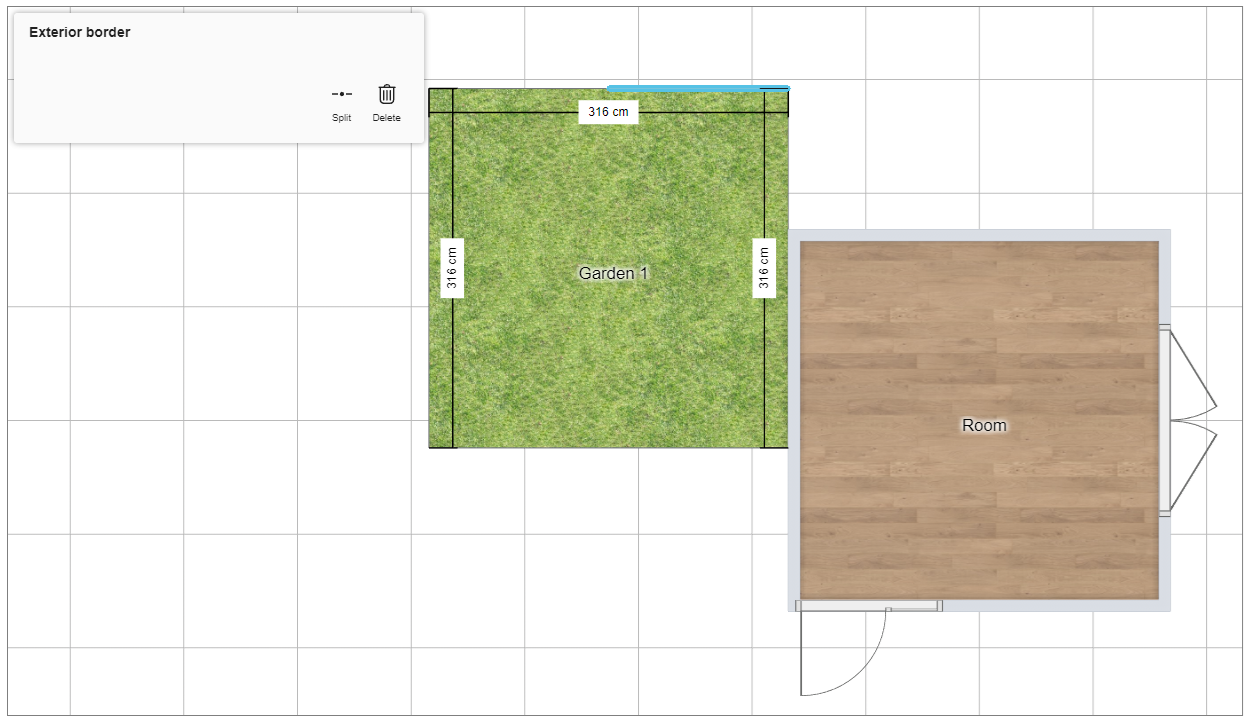The width and height of the screenshot is (1245, 719).
Task: Select the double door on Room's right wall
Action: pyautogui.click(x=1165, y=420)
